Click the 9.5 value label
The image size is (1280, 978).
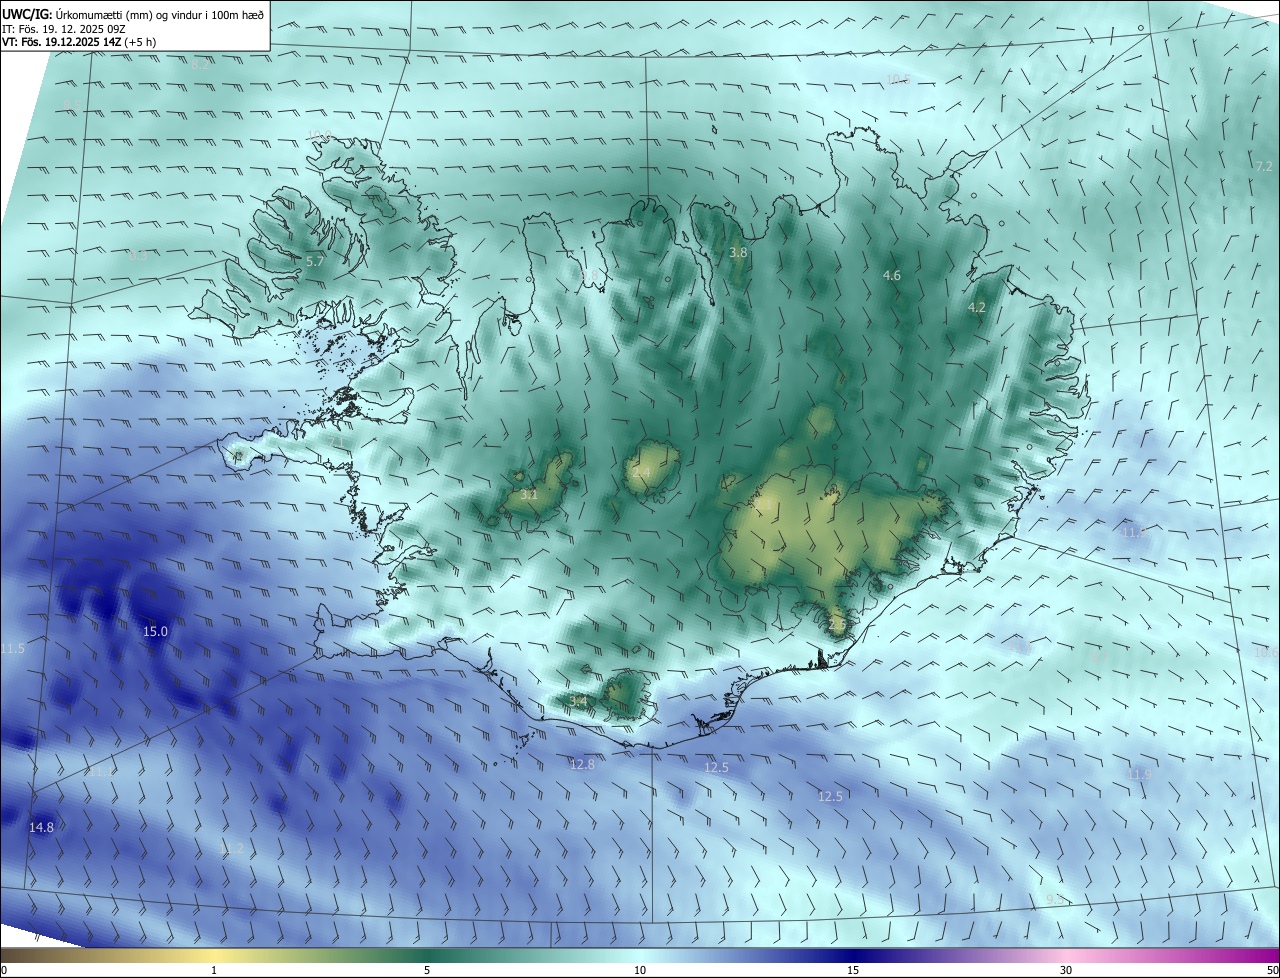(x=1055, y=899)
